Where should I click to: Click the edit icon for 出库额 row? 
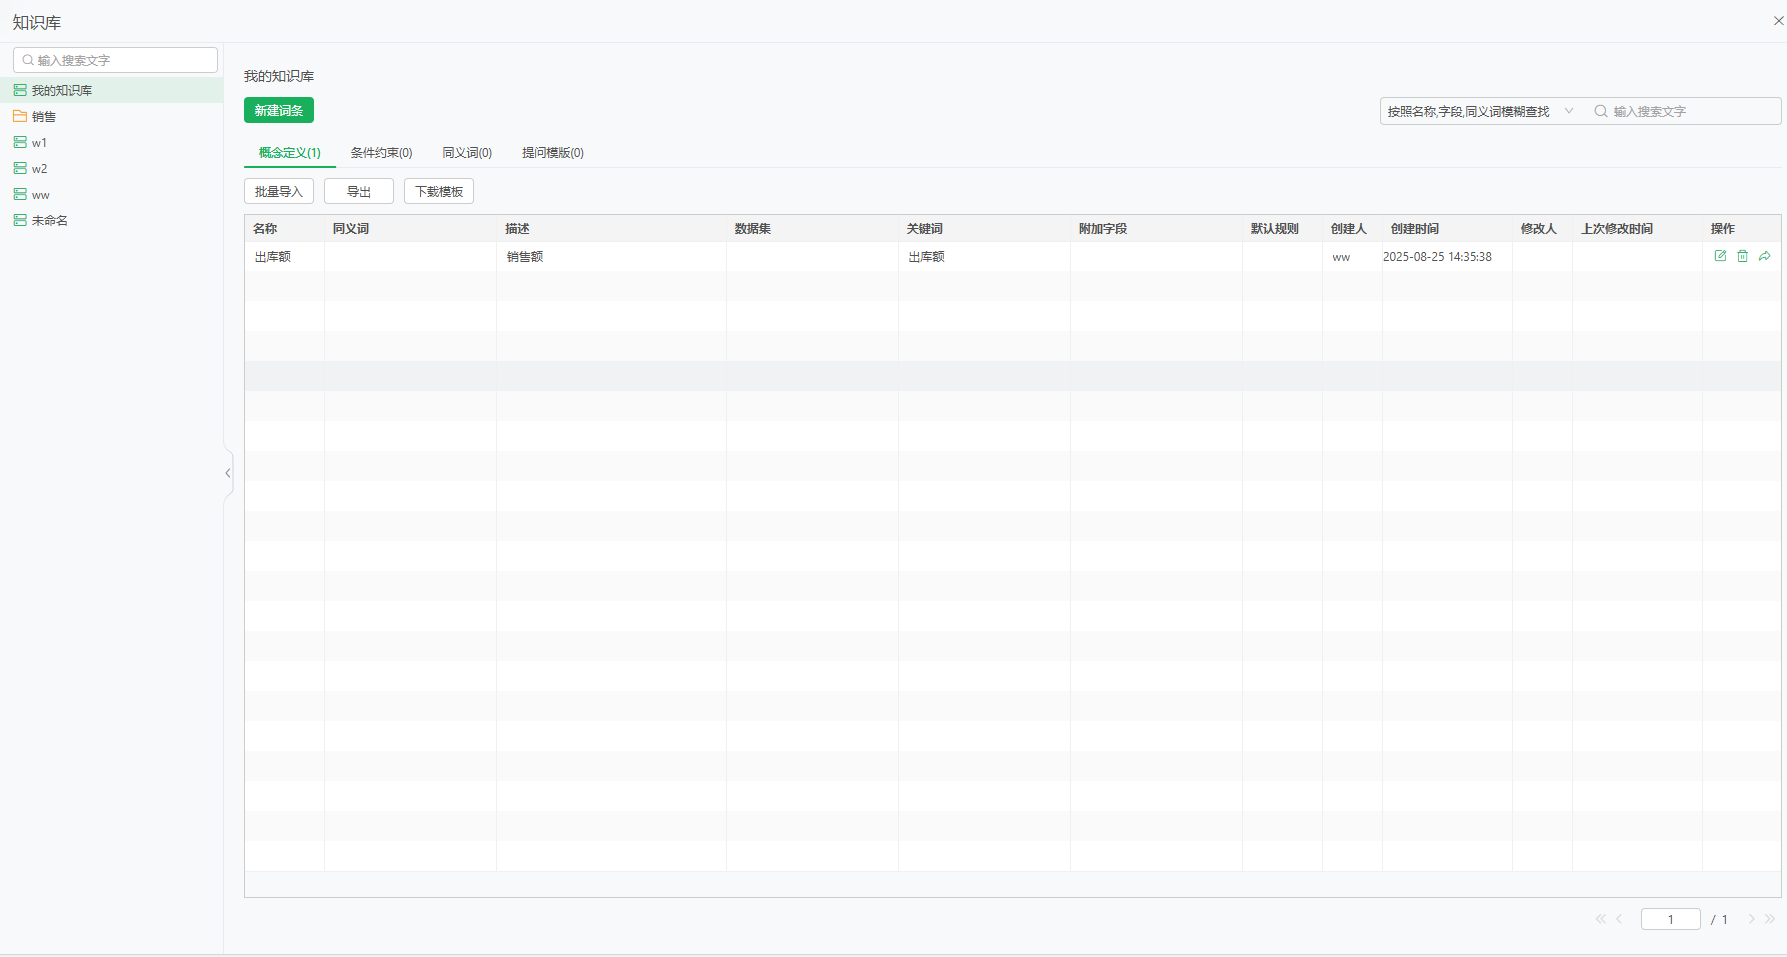coord(1720,256)
